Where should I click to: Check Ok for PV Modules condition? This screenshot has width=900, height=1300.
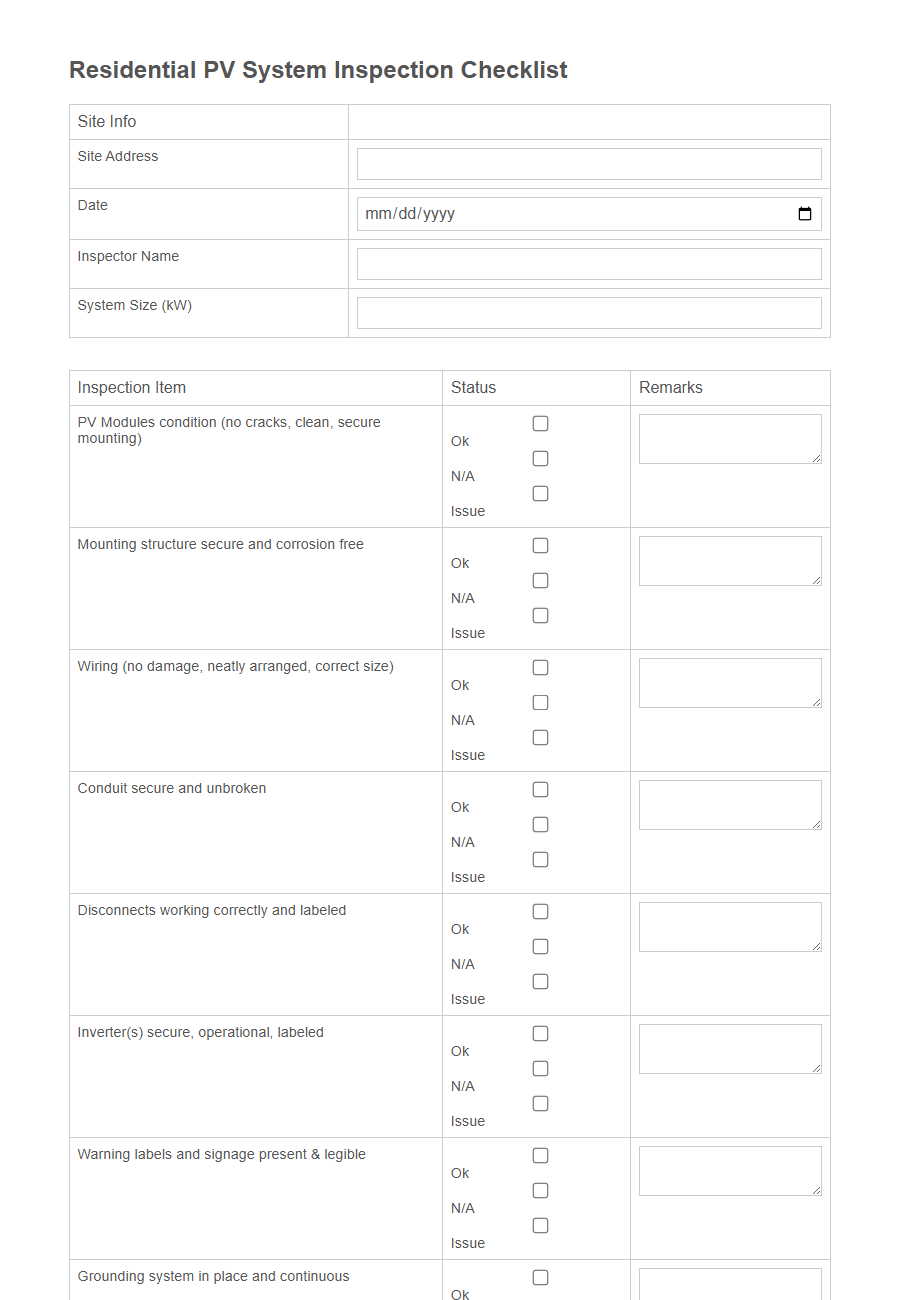tap(540, 423)
